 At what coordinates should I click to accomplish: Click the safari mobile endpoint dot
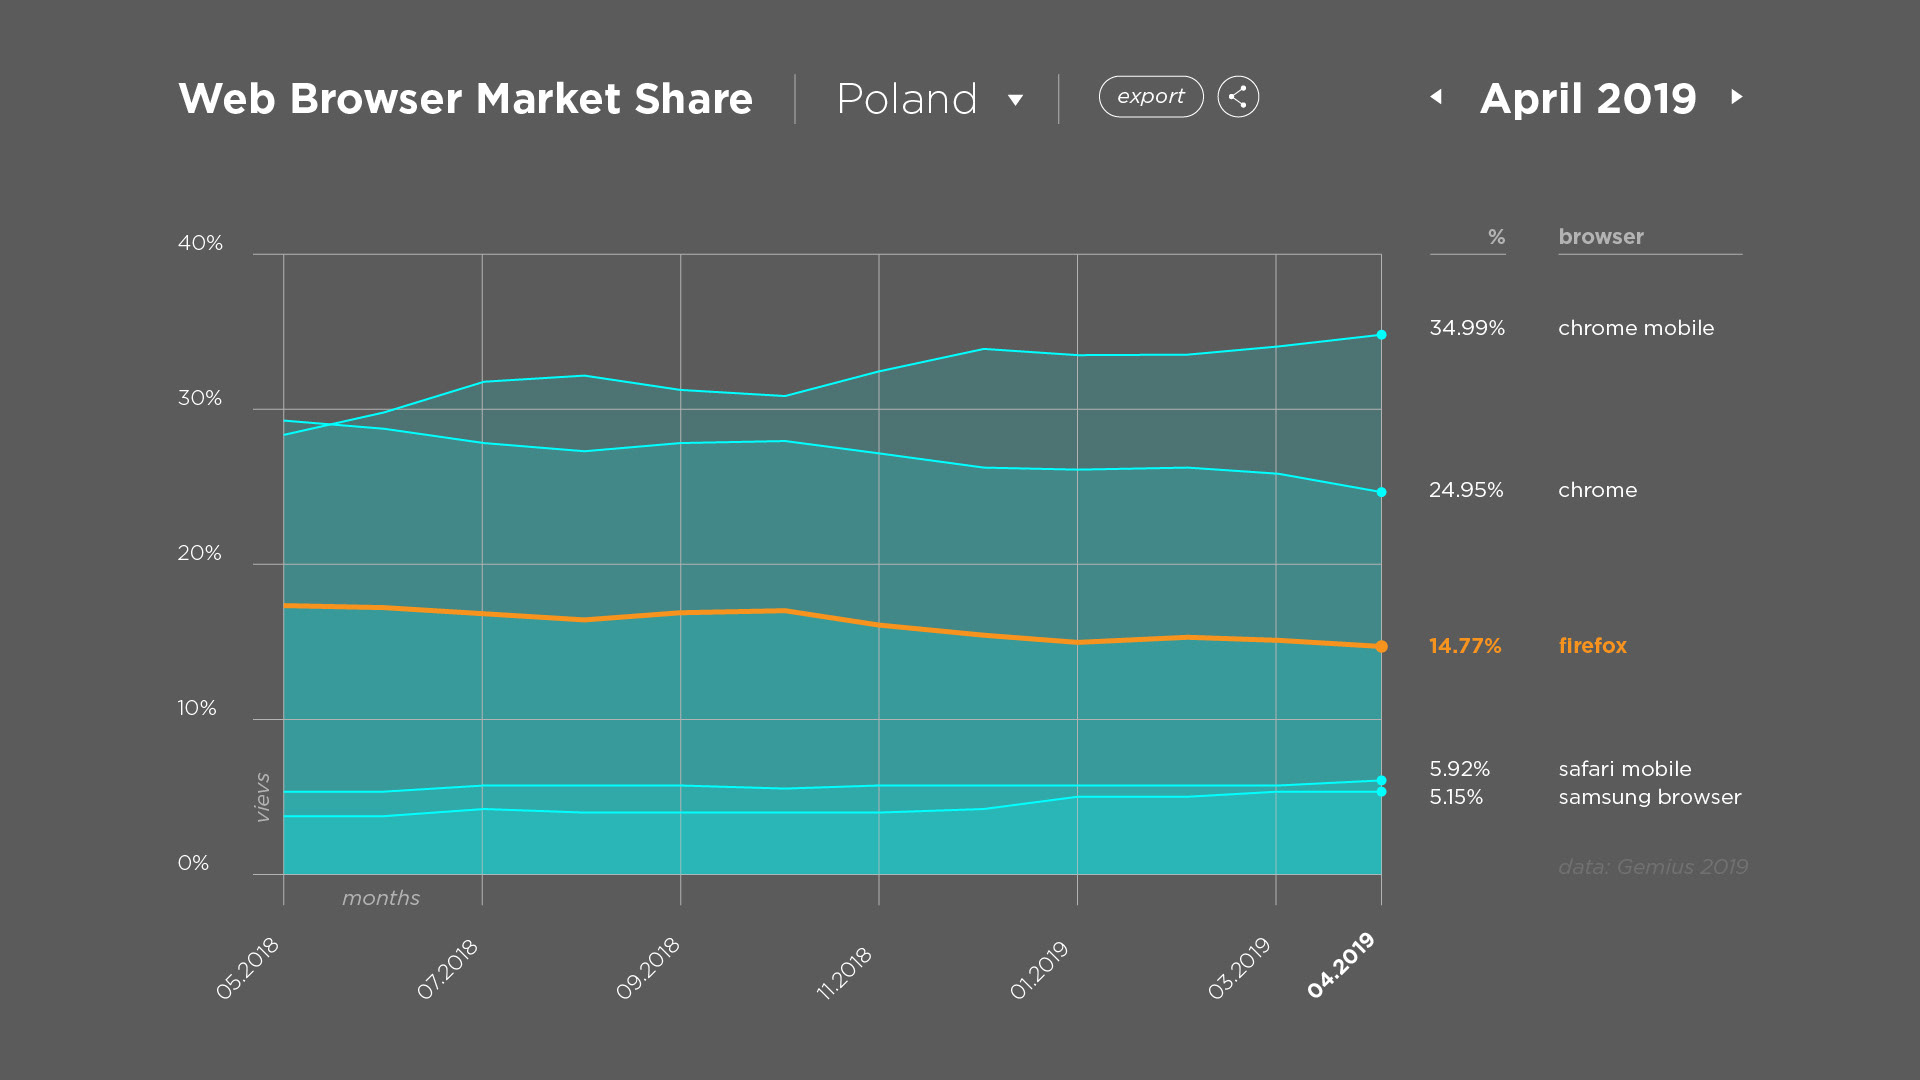1381,780
